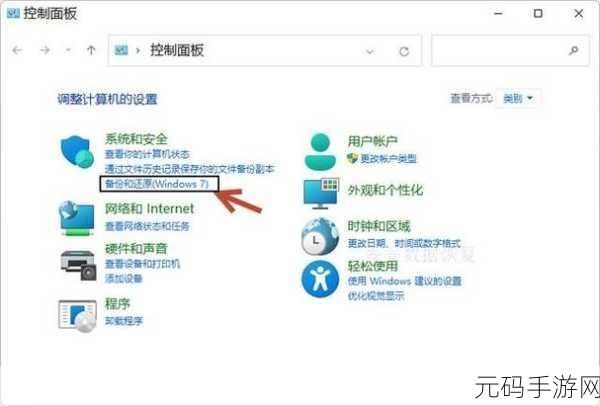Image resolution: width=600 pixels, height=406 pixels.
Task: Open the 查看方式 类别 dropdown
Action: (518, 99)
